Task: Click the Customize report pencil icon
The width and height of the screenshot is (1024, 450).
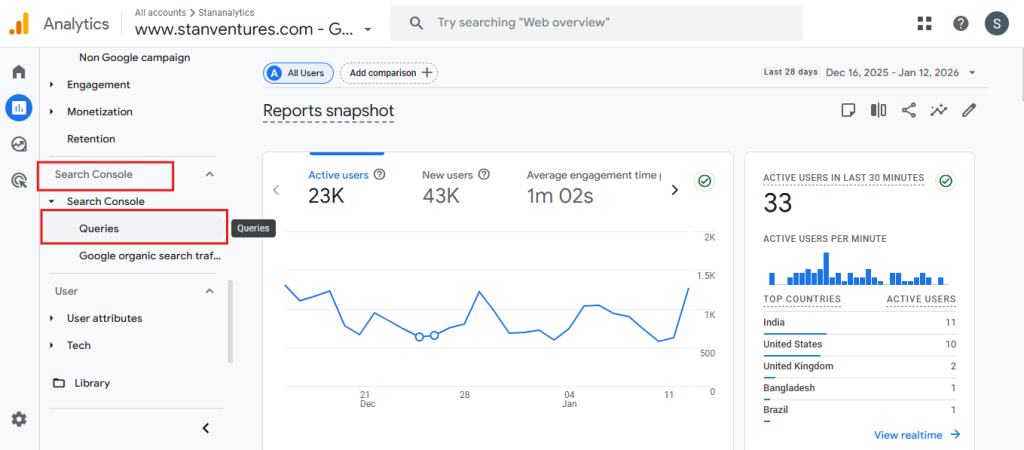Action: pyautogui.click(x=969, y=110)
